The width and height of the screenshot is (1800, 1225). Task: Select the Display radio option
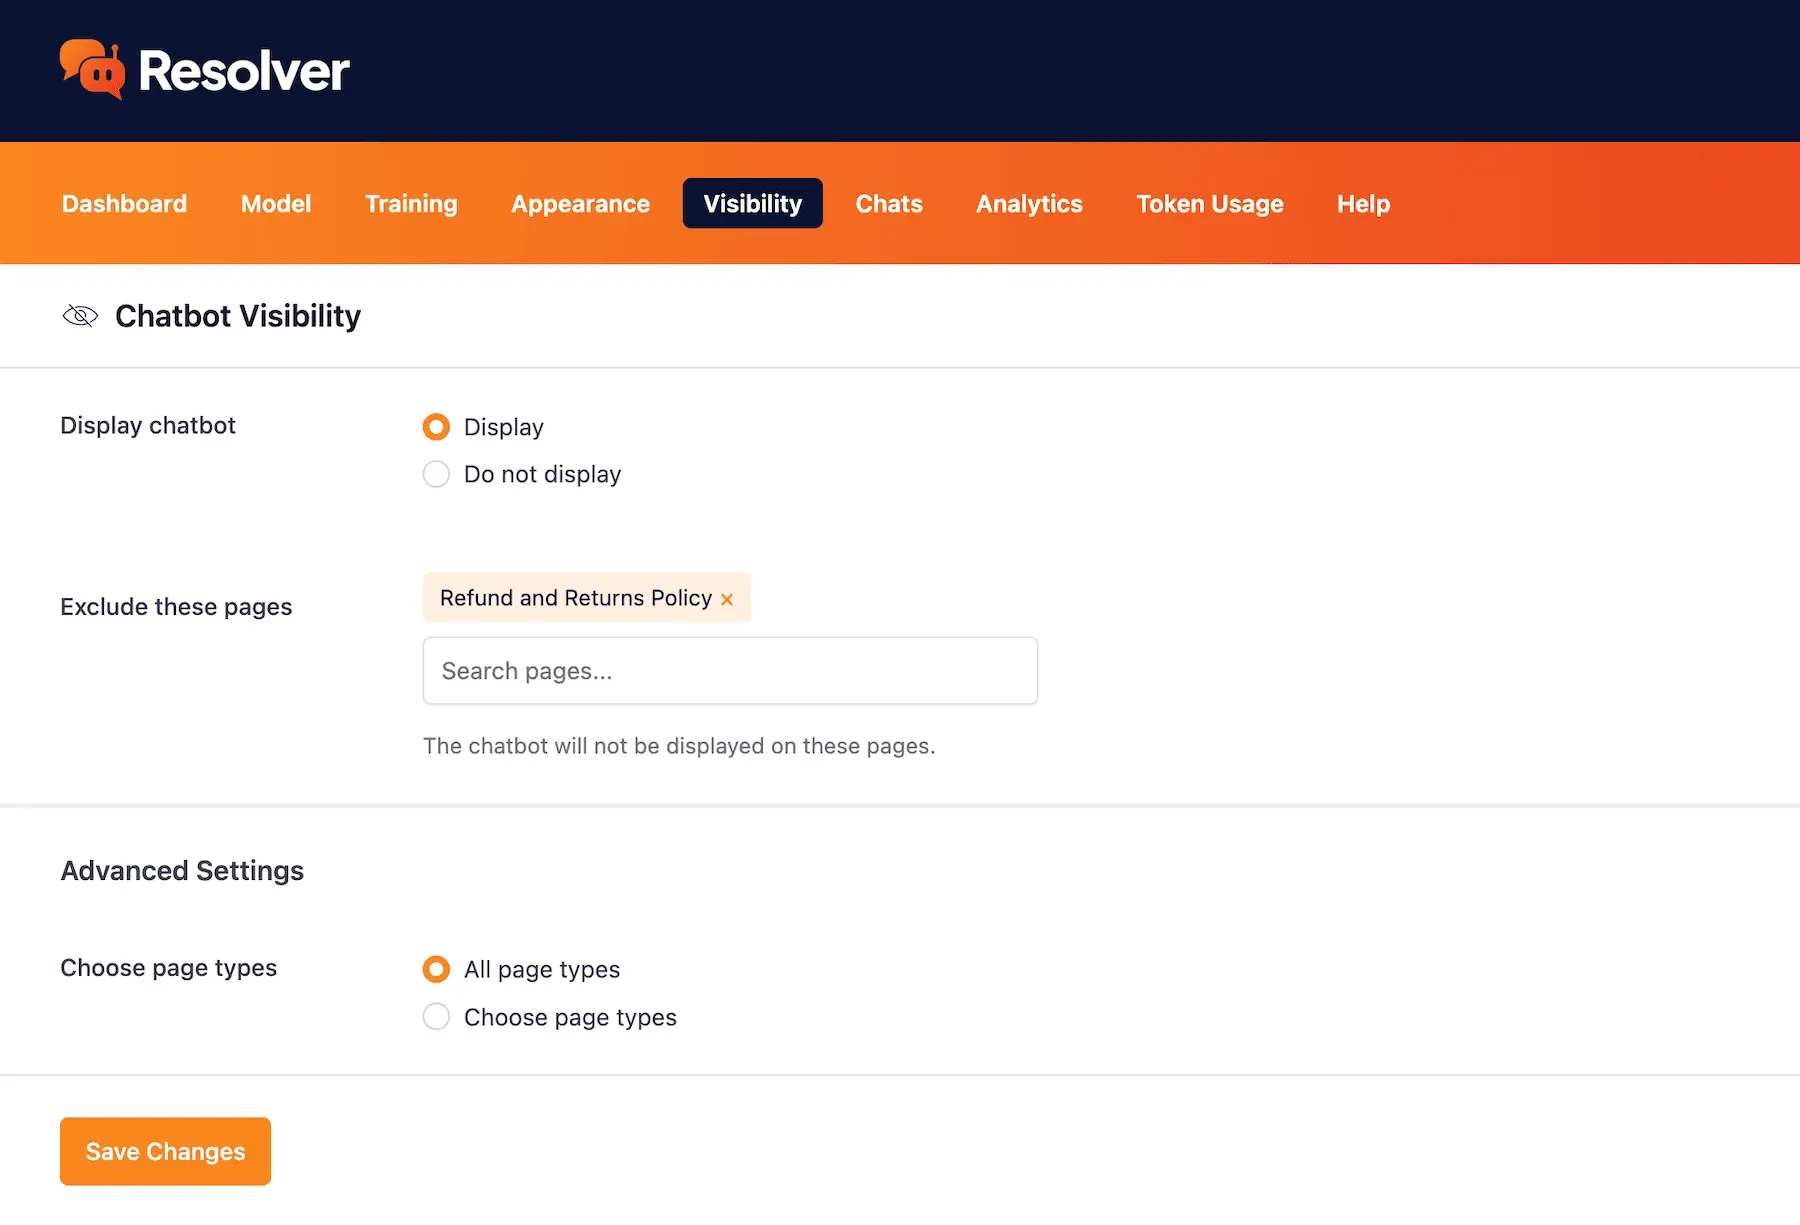(x=436, y=427)
